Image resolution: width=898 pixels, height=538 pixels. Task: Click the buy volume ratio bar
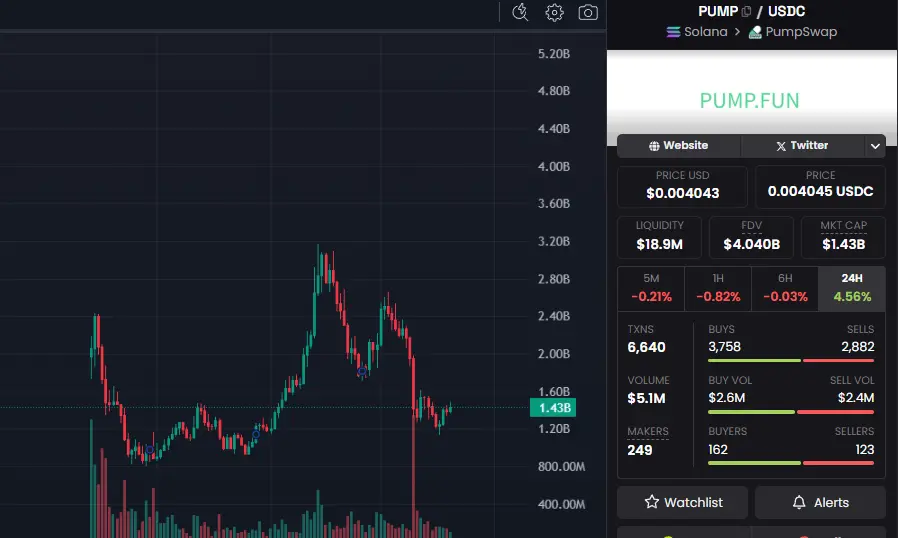tap(791, 412)
